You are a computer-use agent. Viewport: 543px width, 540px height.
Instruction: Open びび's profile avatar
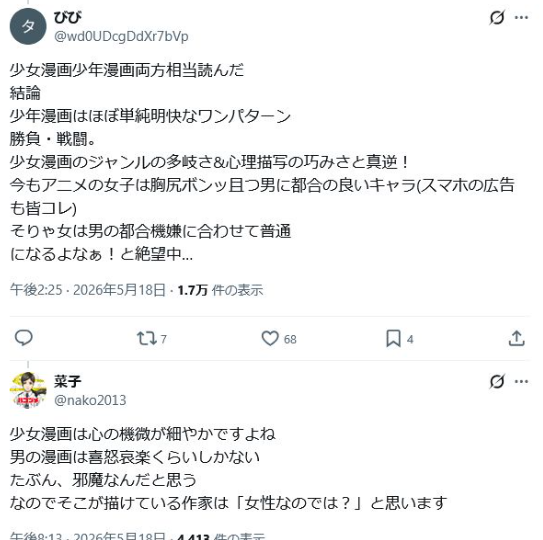coord(28,27)
